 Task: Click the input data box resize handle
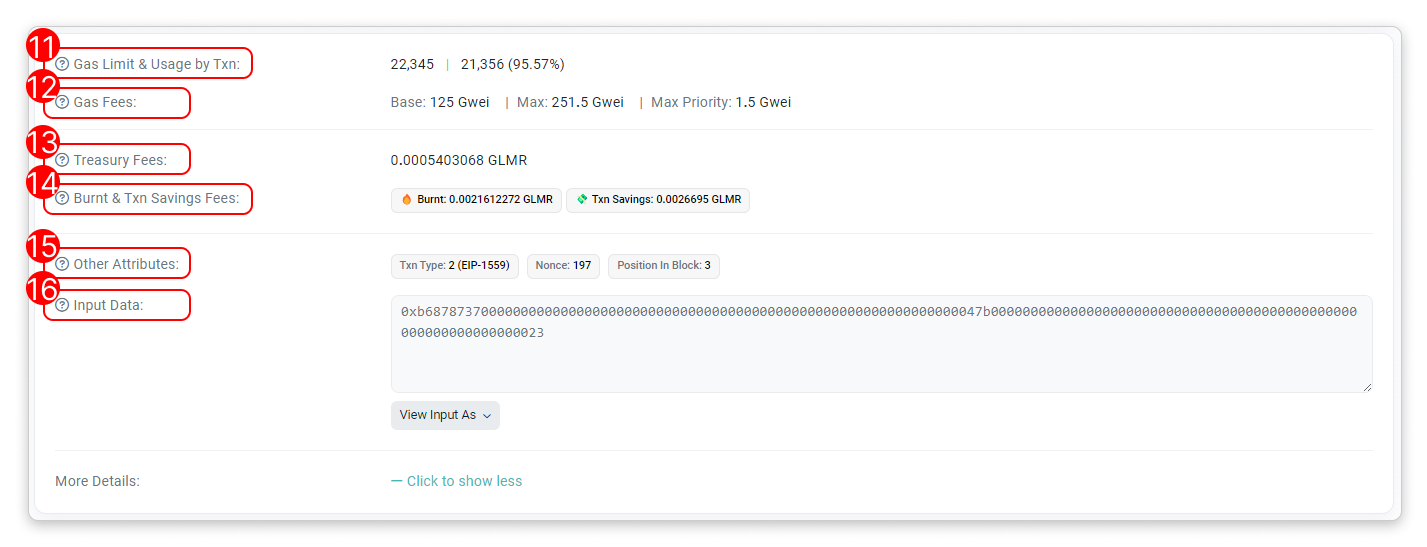coord(1366,386)
